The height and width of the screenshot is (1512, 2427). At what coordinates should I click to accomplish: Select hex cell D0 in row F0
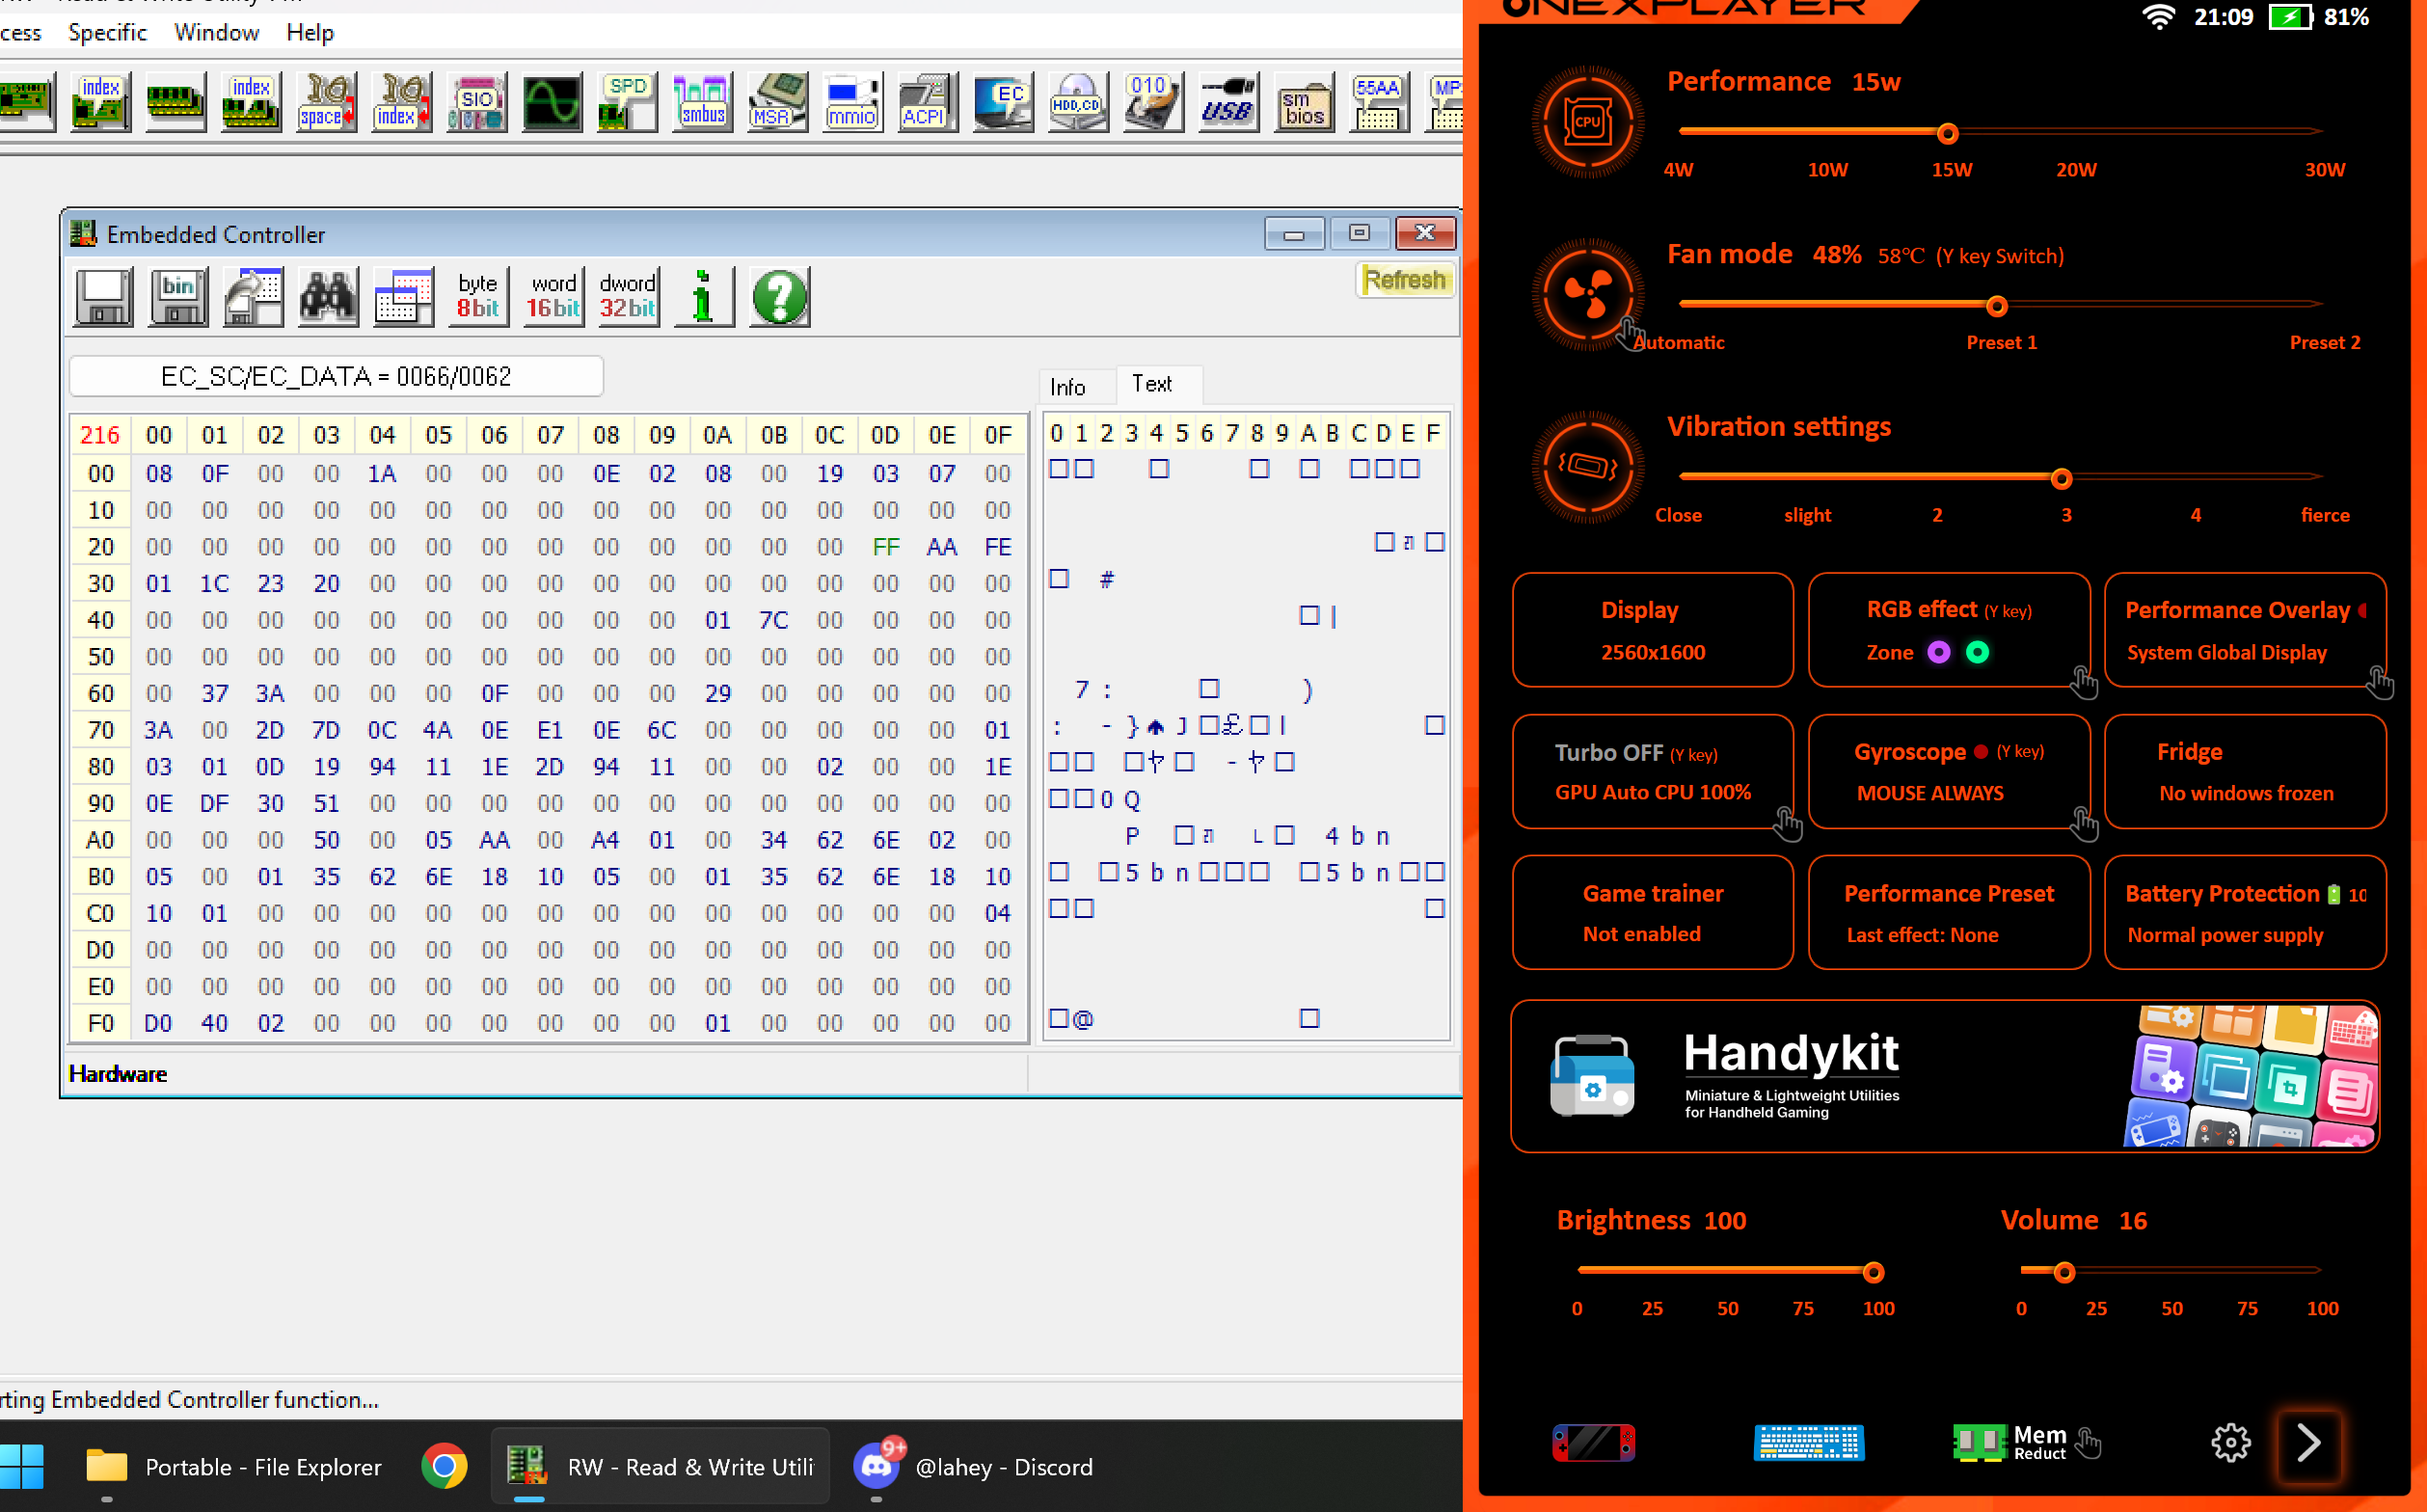click(158, 1023)
